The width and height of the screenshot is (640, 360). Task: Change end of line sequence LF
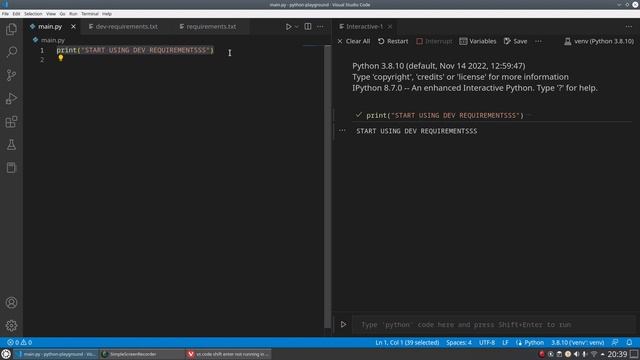(505, 342)
